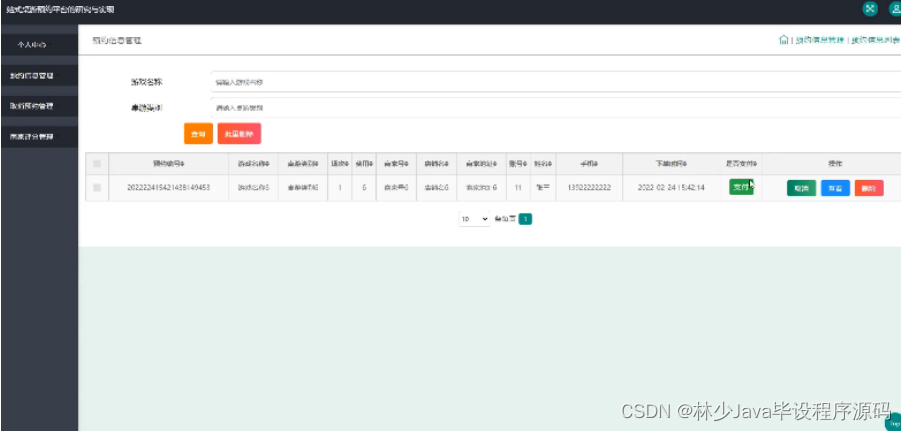Sort by the 下单时间 column header
The width and height of the screenshot is (906, 431).
(x=671, y=164)
